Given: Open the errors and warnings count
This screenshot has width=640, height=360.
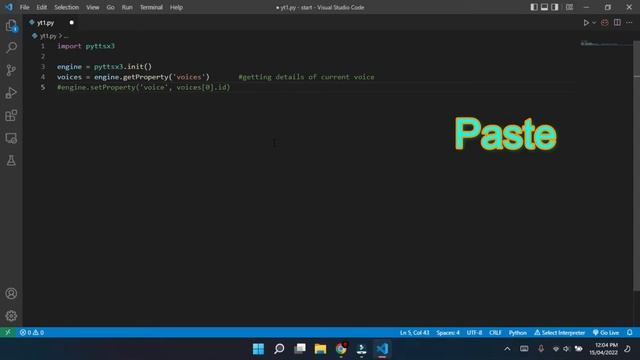Looking at the screenshot, I should pos(32,332).
